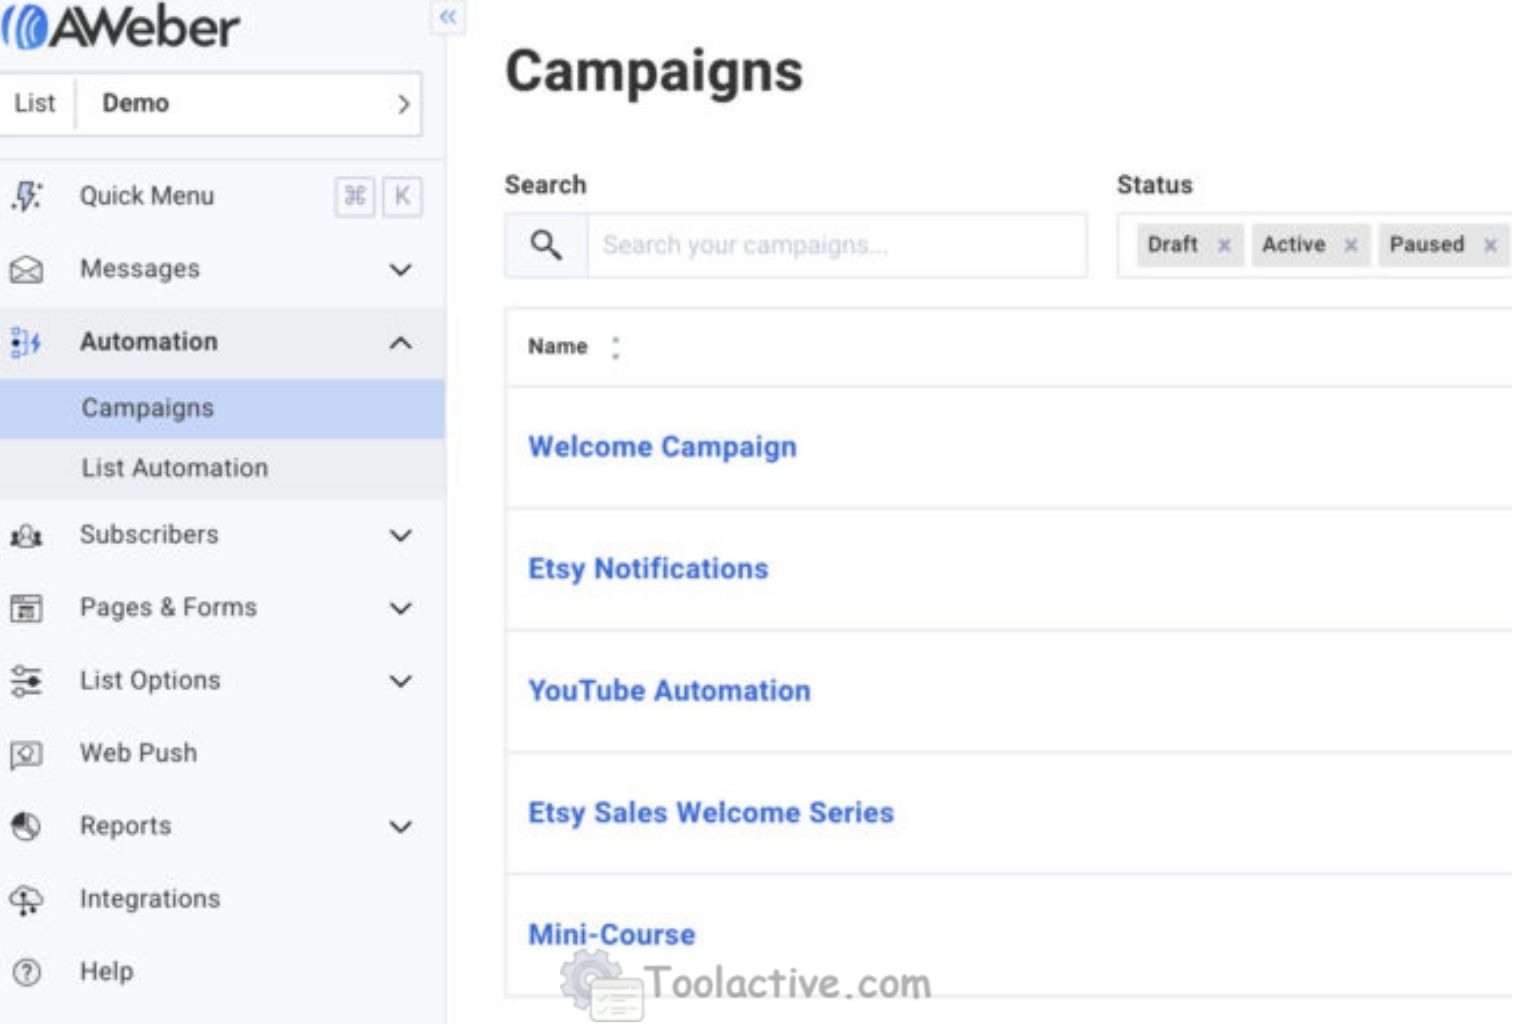Select the Reports pie chart icon
Screen dimensions: 1536x1024
click(27, 826)
